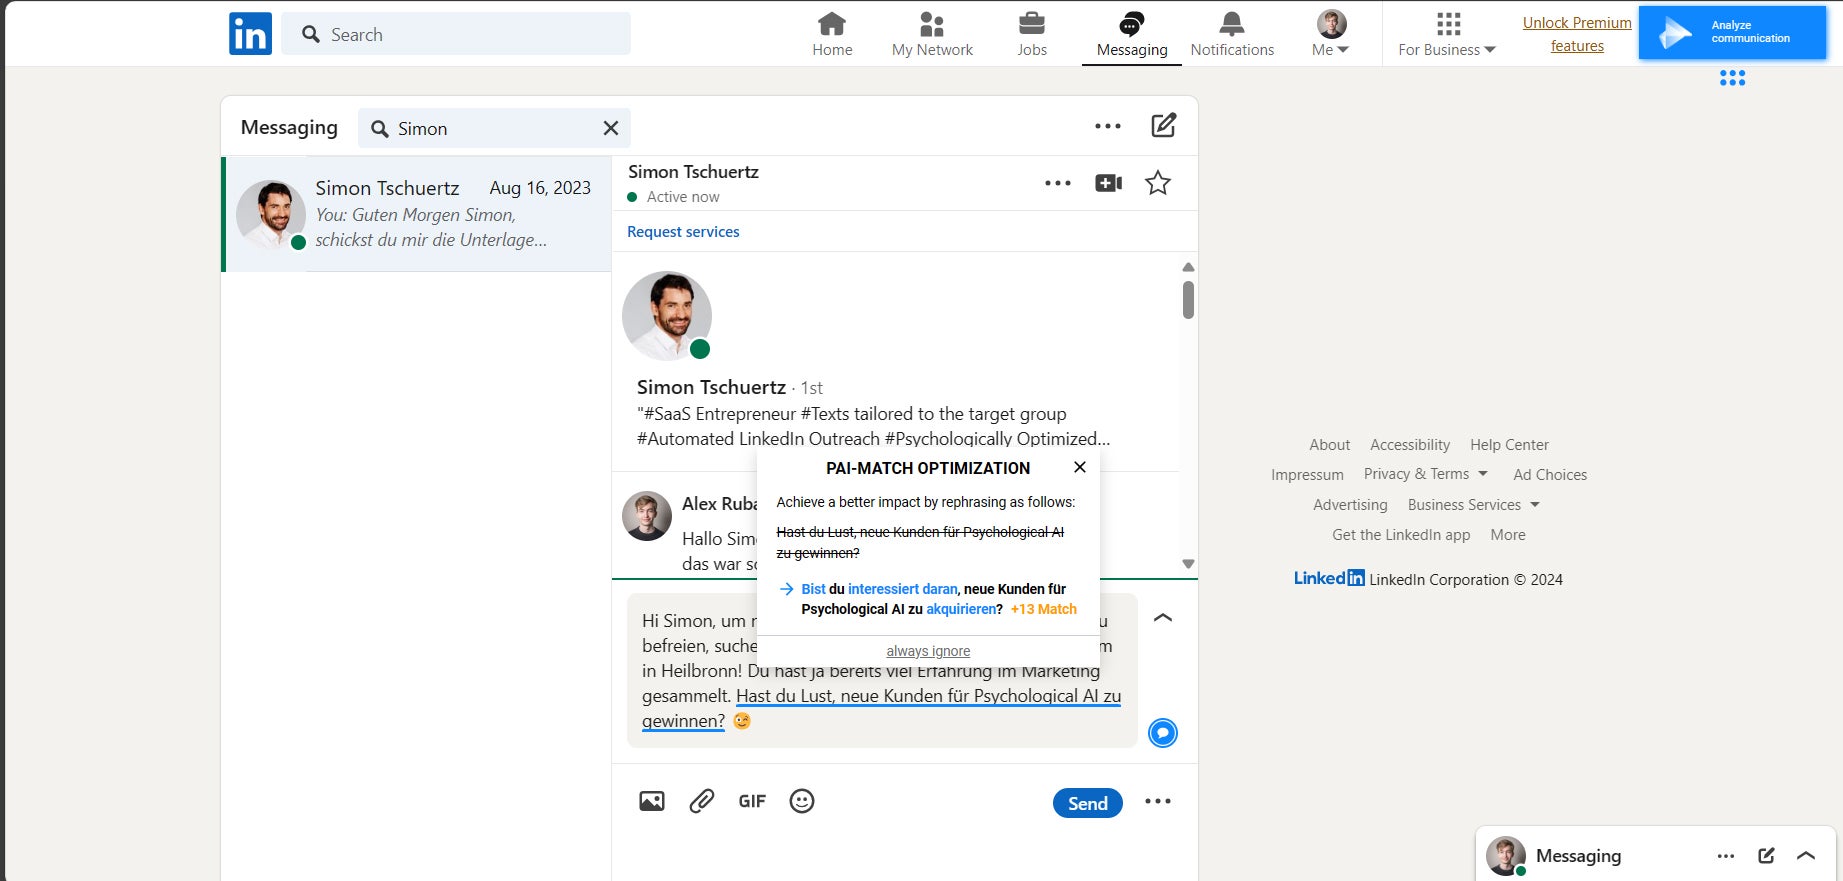1843x881 pixels.
Task: Expand the Business Services footer menu
Action: pos(1473,505)
